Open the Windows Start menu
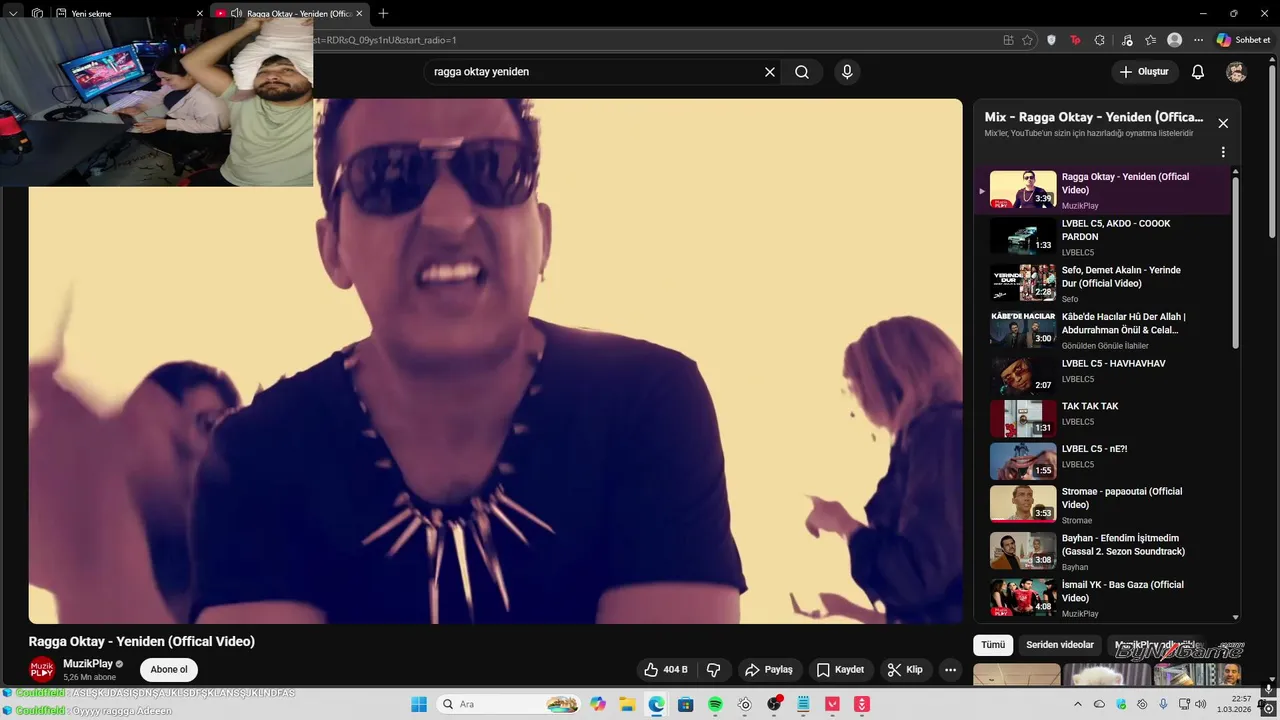Image resolution: width=1280 pixels, height=720 pixels. [419, 704]
